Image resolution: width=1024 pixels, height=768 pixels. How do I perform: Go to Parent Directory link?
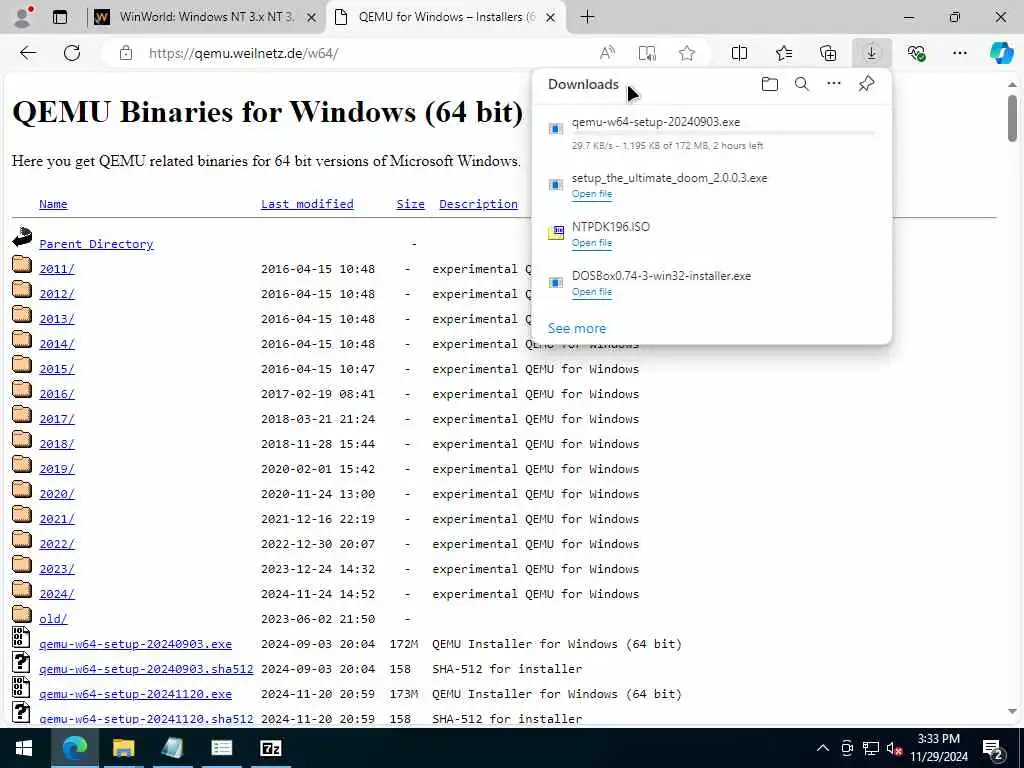(x=96, y=244)
